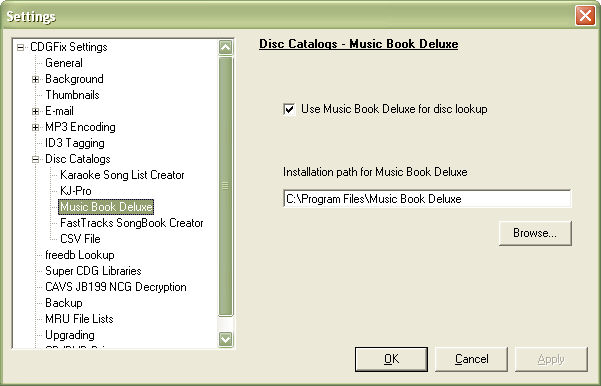Open freedb Lookup settings
Screen dimensions: 601x386
pyautogui.click(x=80, y=255)
